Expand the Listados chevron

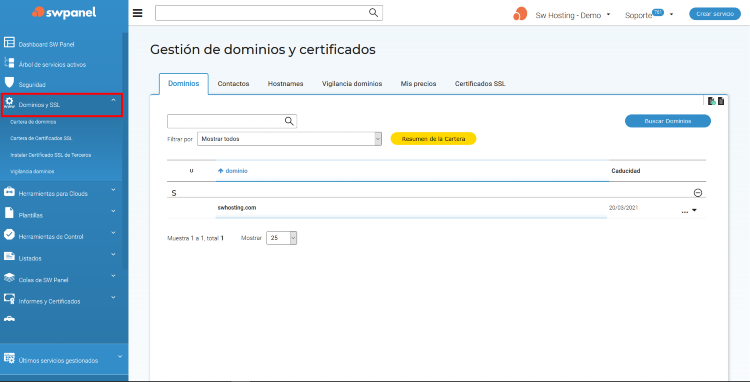point(113,254)
